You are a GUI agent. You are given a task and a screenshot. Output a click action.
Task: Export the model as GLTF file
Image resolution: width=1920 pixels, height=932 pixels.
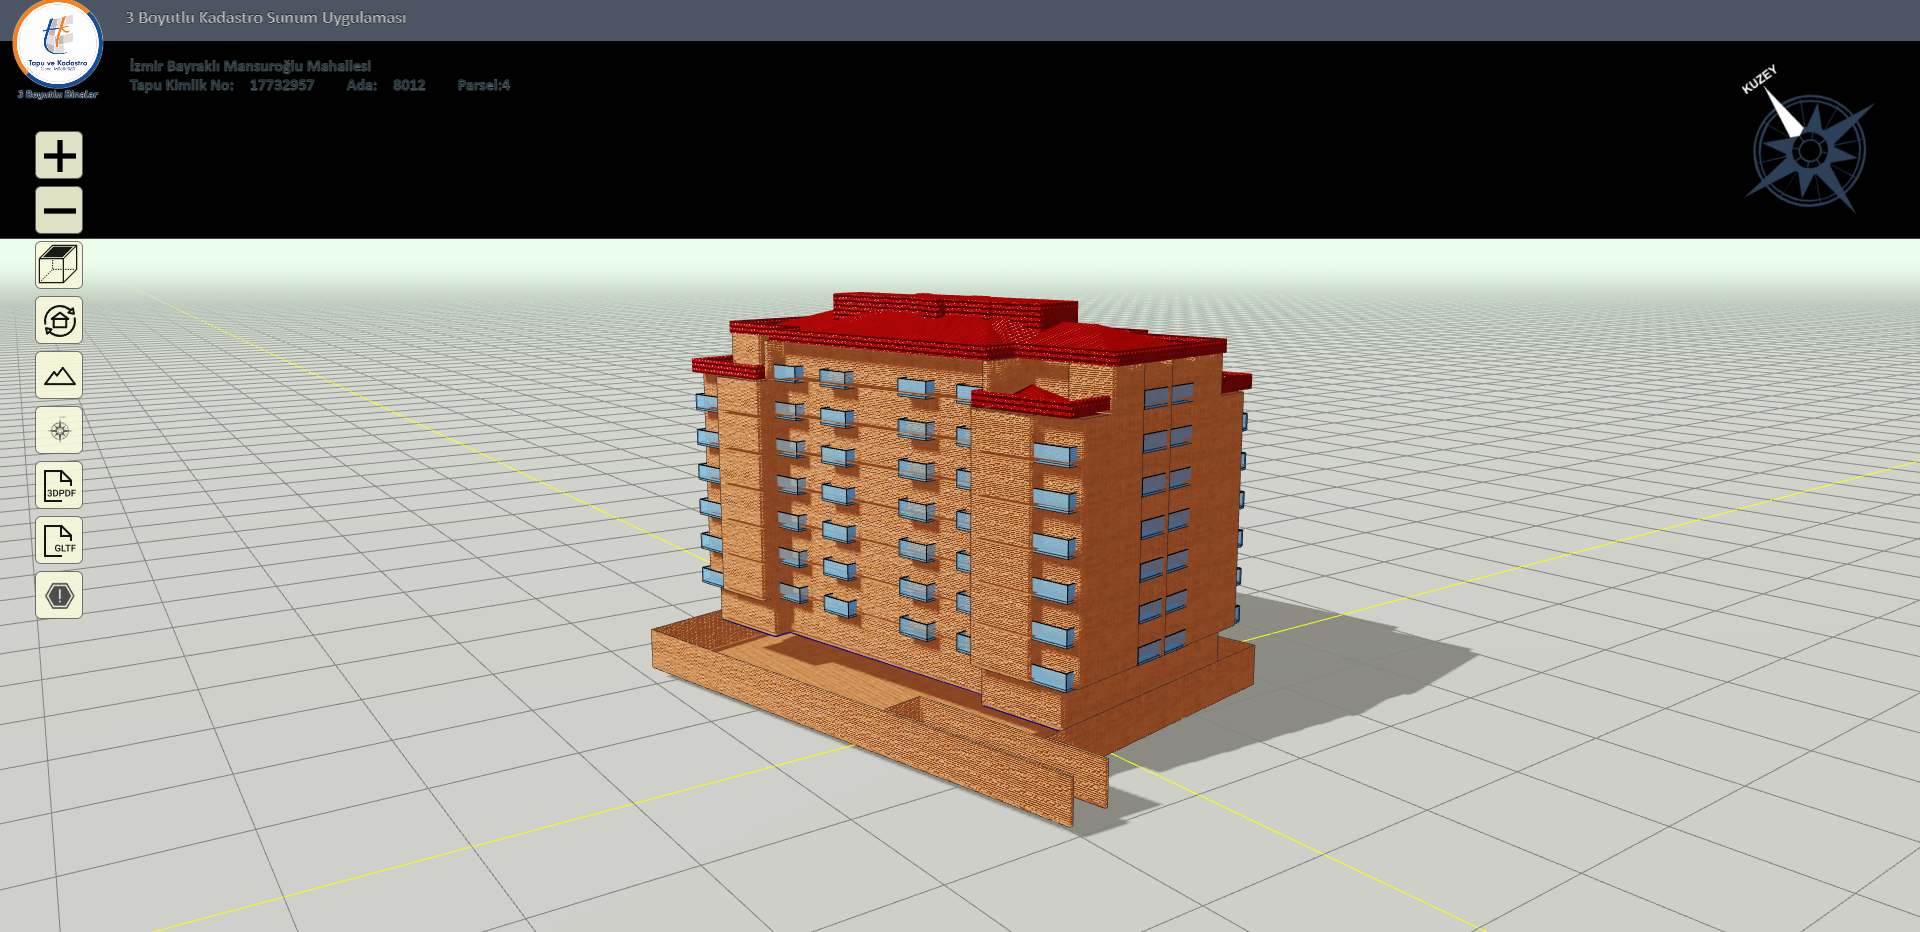coord(59,541)
